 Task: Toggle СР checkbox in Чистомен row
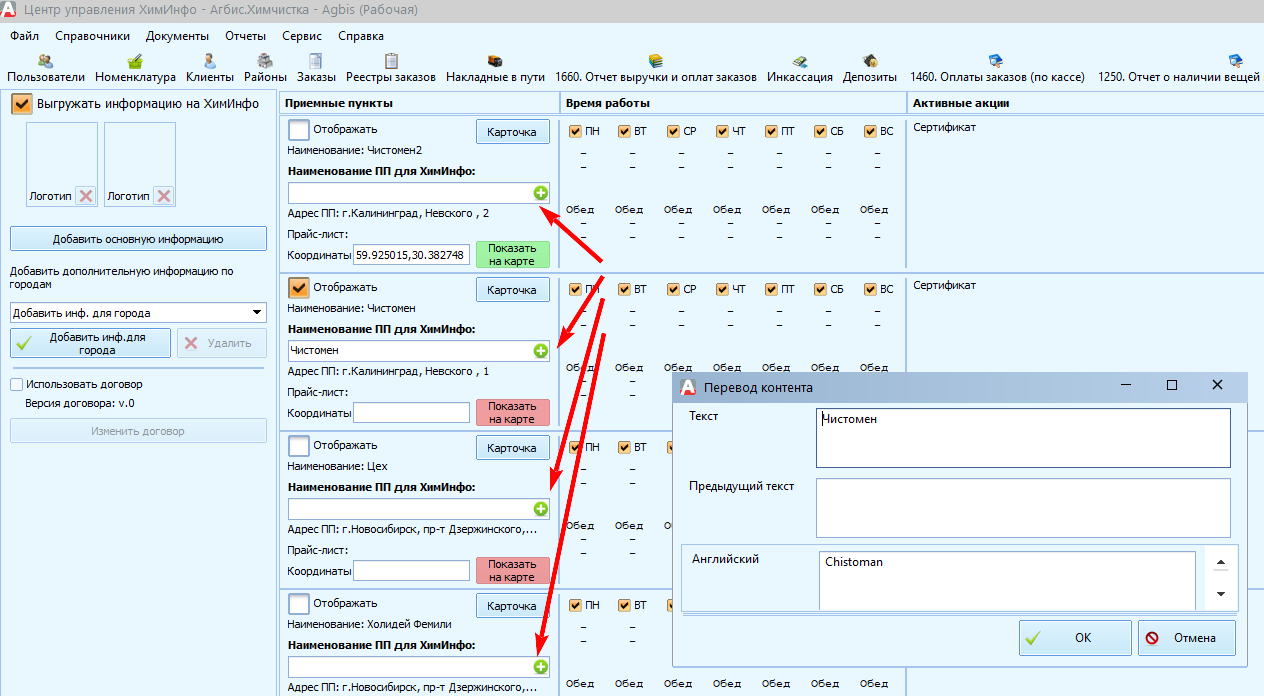pos(673,289)
